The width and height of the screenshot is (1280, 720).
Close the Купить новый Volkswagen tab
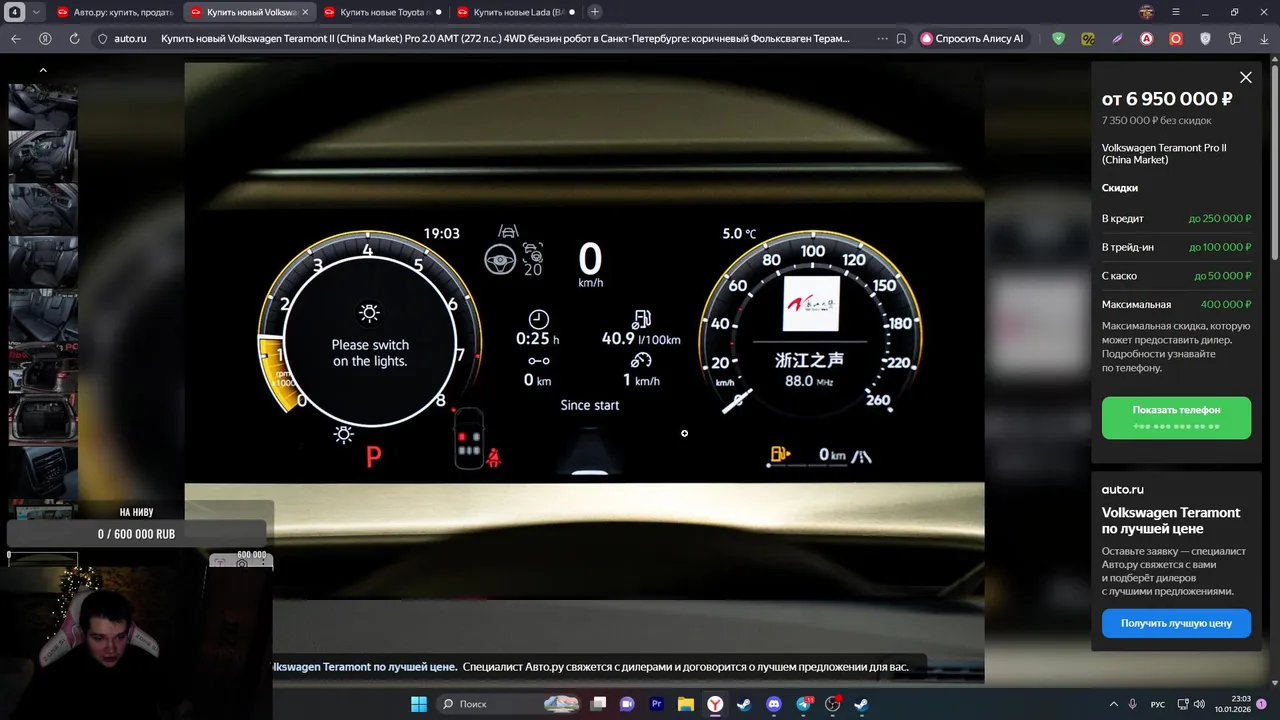[x=305, y=12]
